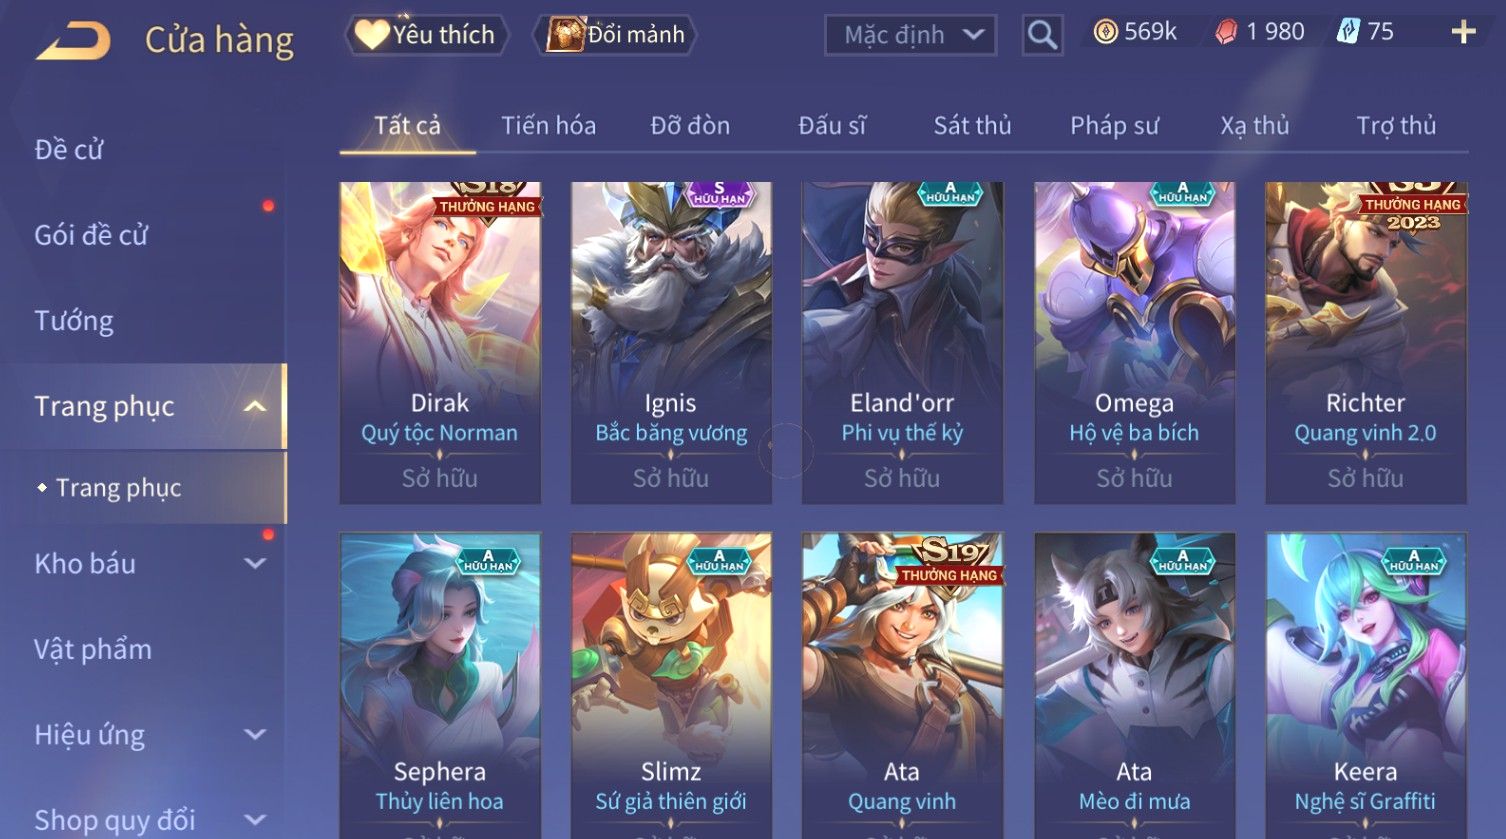Viewport: 1506px width, 839px height.
Task: Select the Ignis Bắc băng vương skin
Action: click(671, 343)
